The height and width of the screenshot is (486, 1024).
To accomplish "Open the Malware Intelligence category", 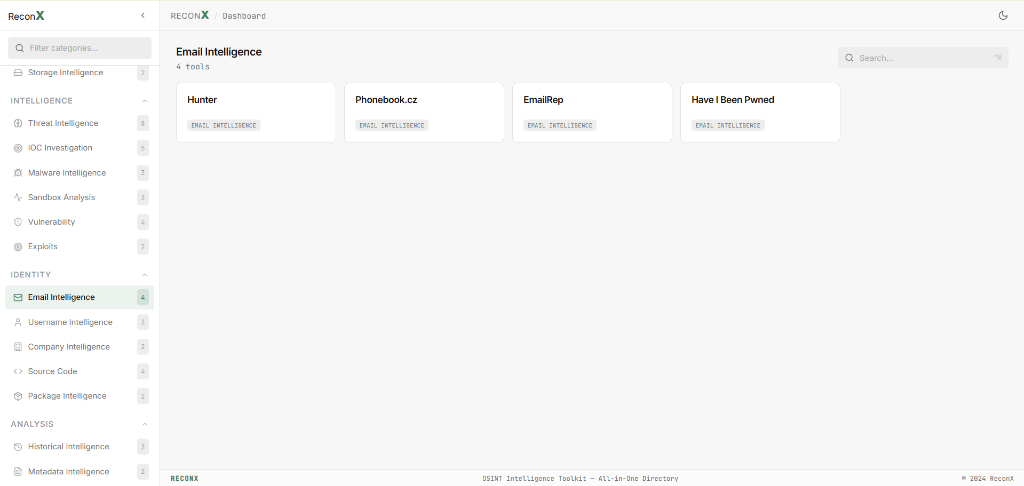I will pyautogui.click(x=80, y=172).
